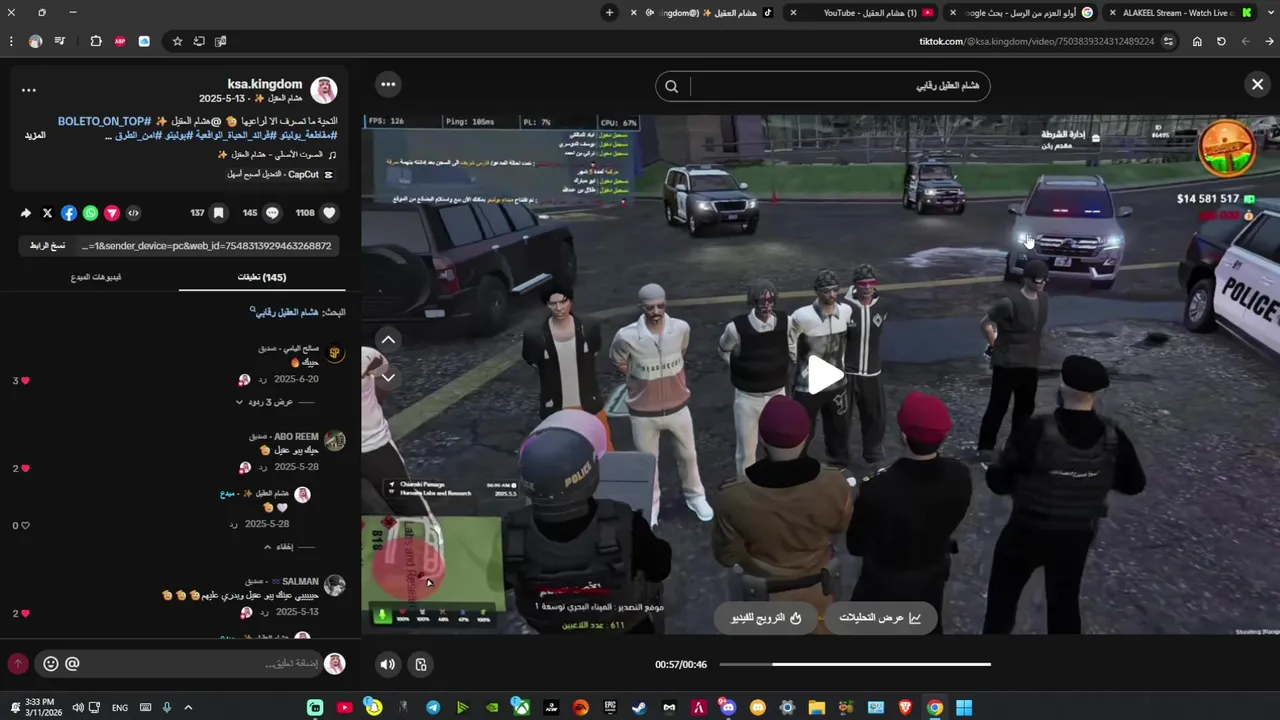Switch to the YouTube هشام العقيل tab
This screenshot has width=1280, height=720.
(862, 13)
